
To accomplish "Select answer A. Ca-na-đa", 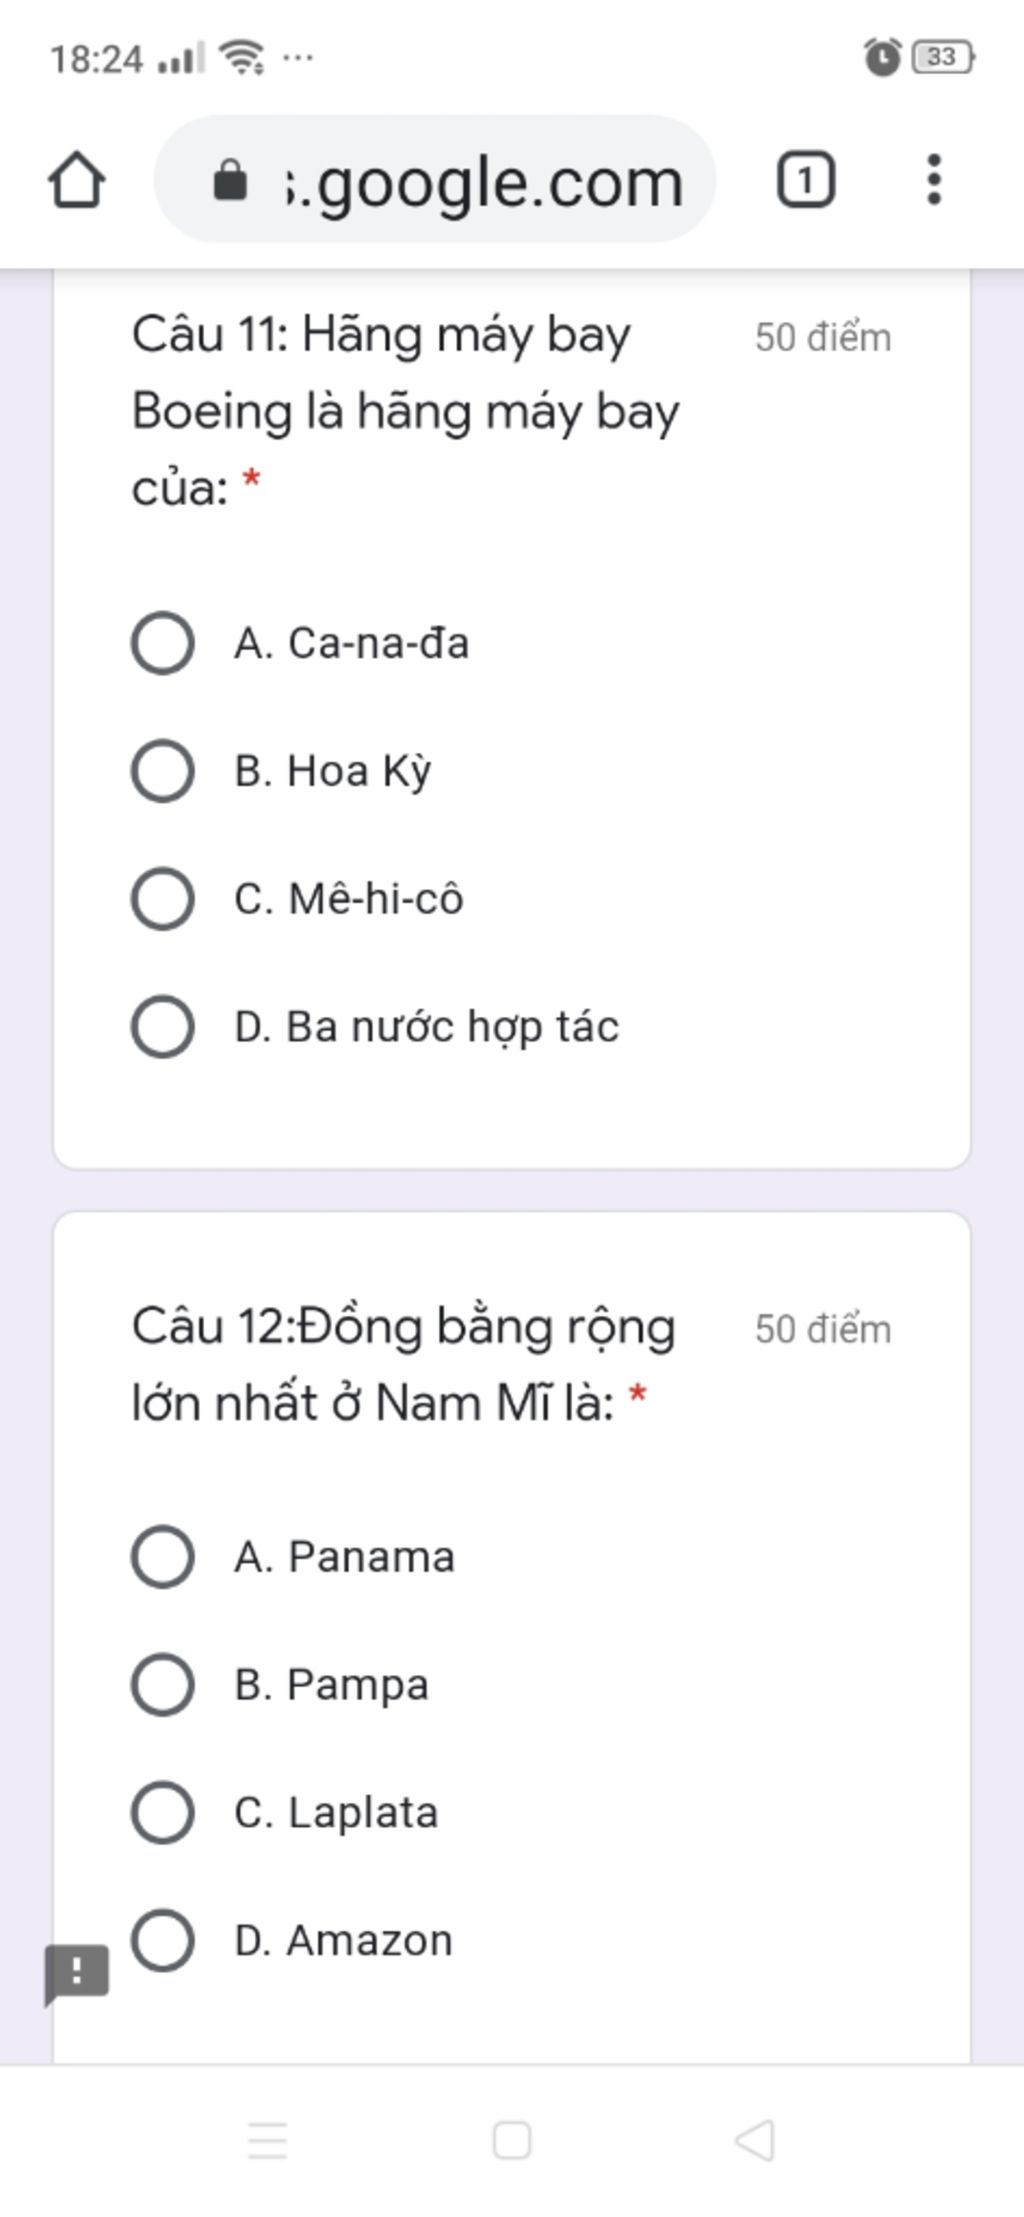I will click(163, 643).
